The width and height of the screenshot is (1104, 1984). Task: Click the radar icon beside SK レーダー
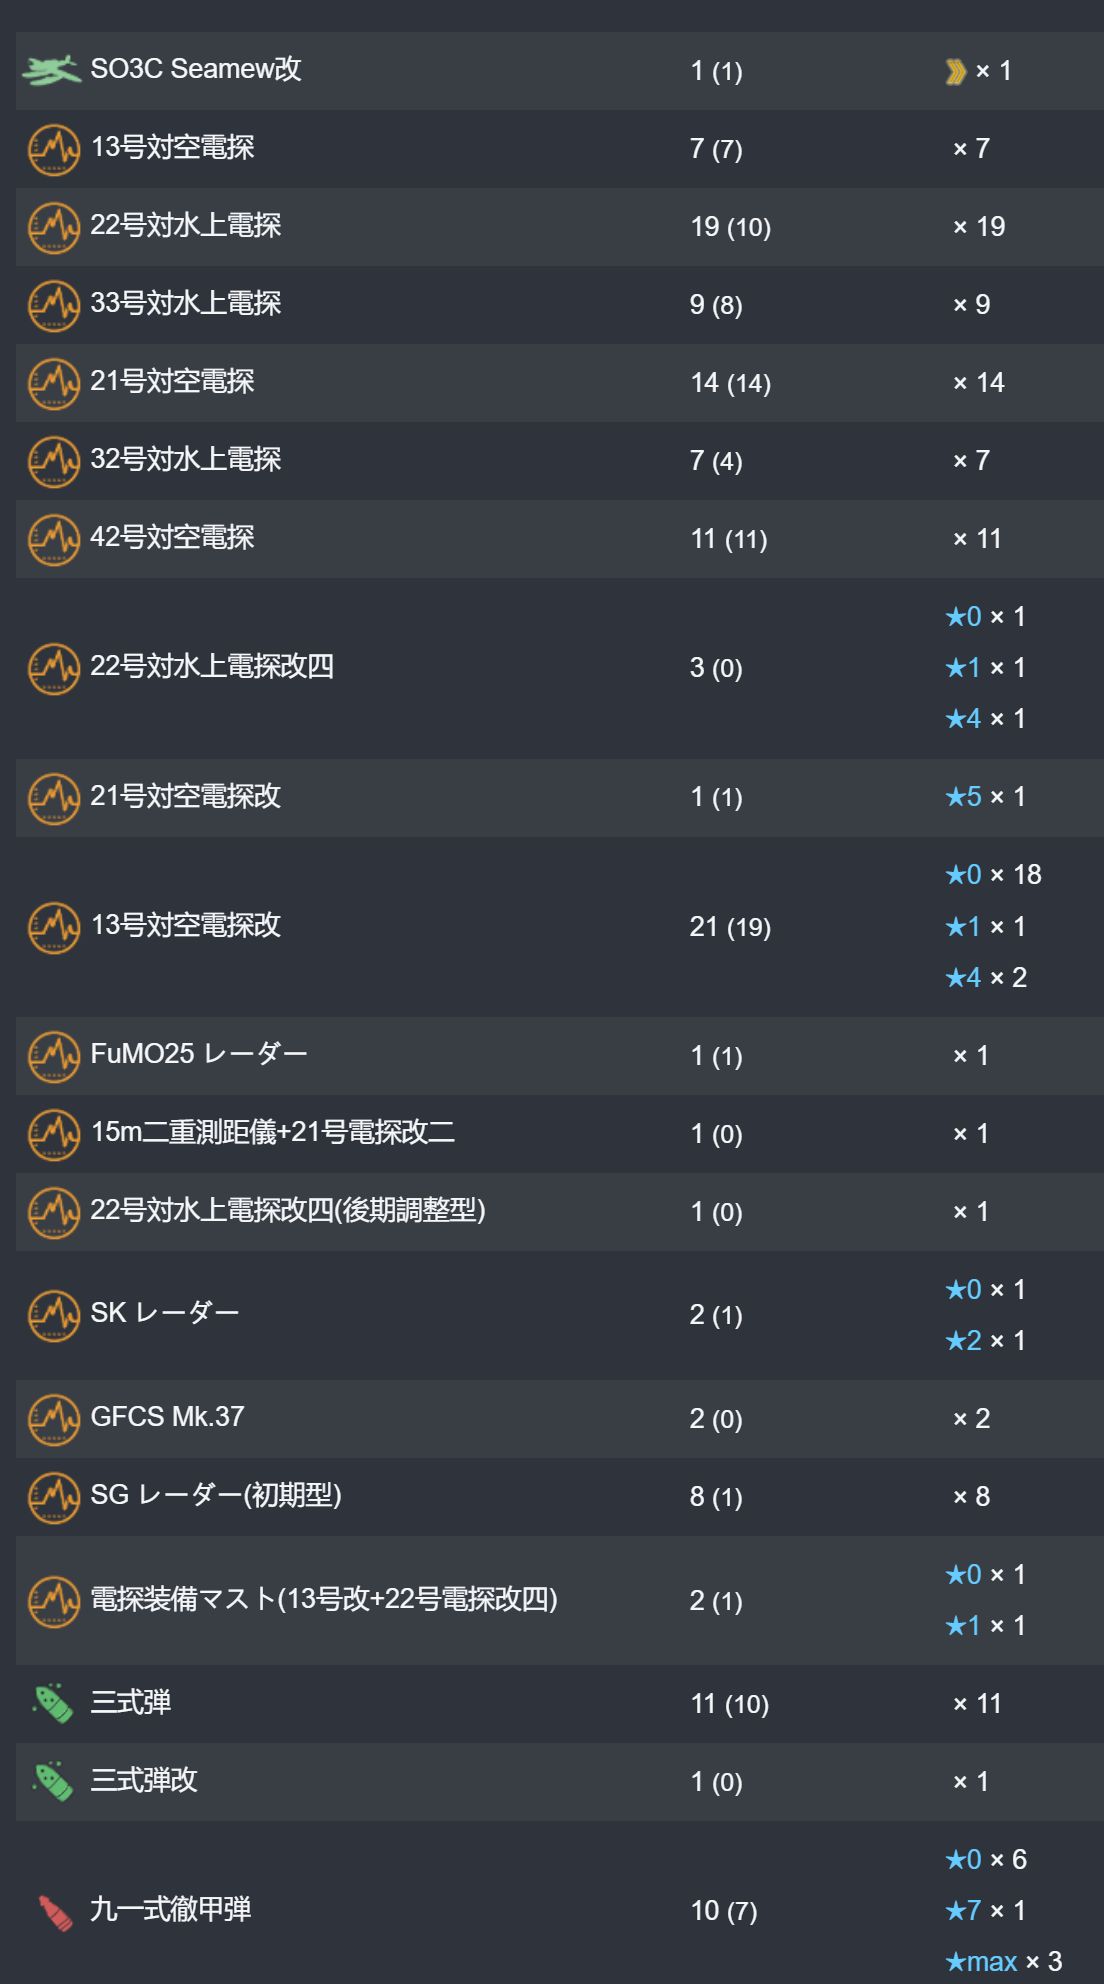point(53,1316)
